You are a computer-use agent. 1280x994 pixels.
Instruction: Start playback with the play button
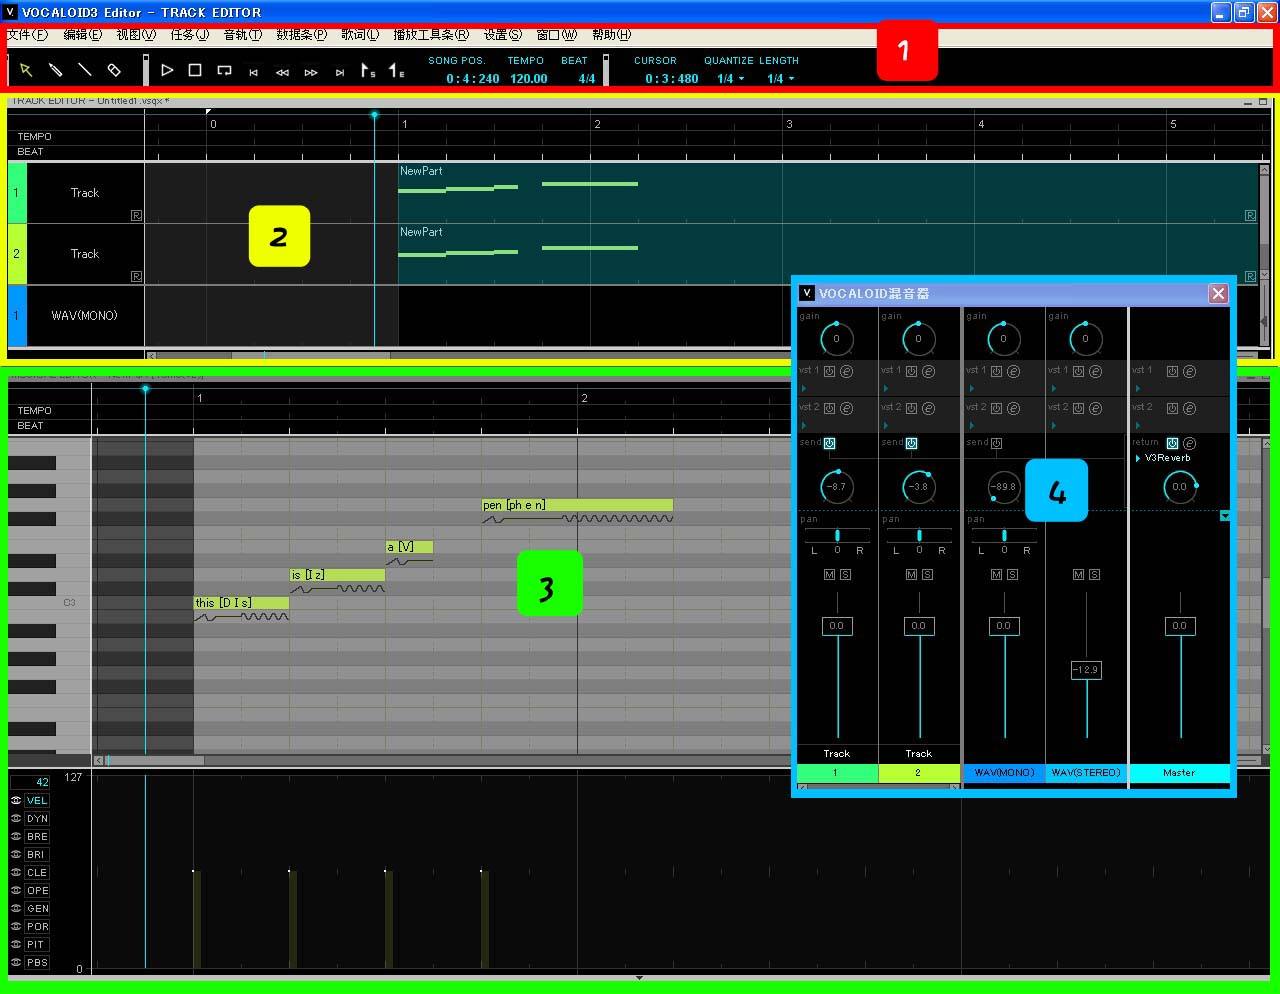coord(167,70)
